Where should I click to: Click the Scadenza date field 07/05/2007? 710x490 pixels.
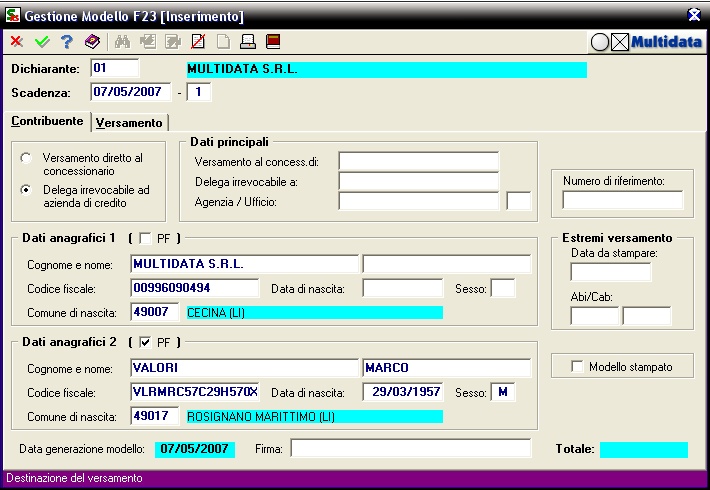tap(131, 92)
